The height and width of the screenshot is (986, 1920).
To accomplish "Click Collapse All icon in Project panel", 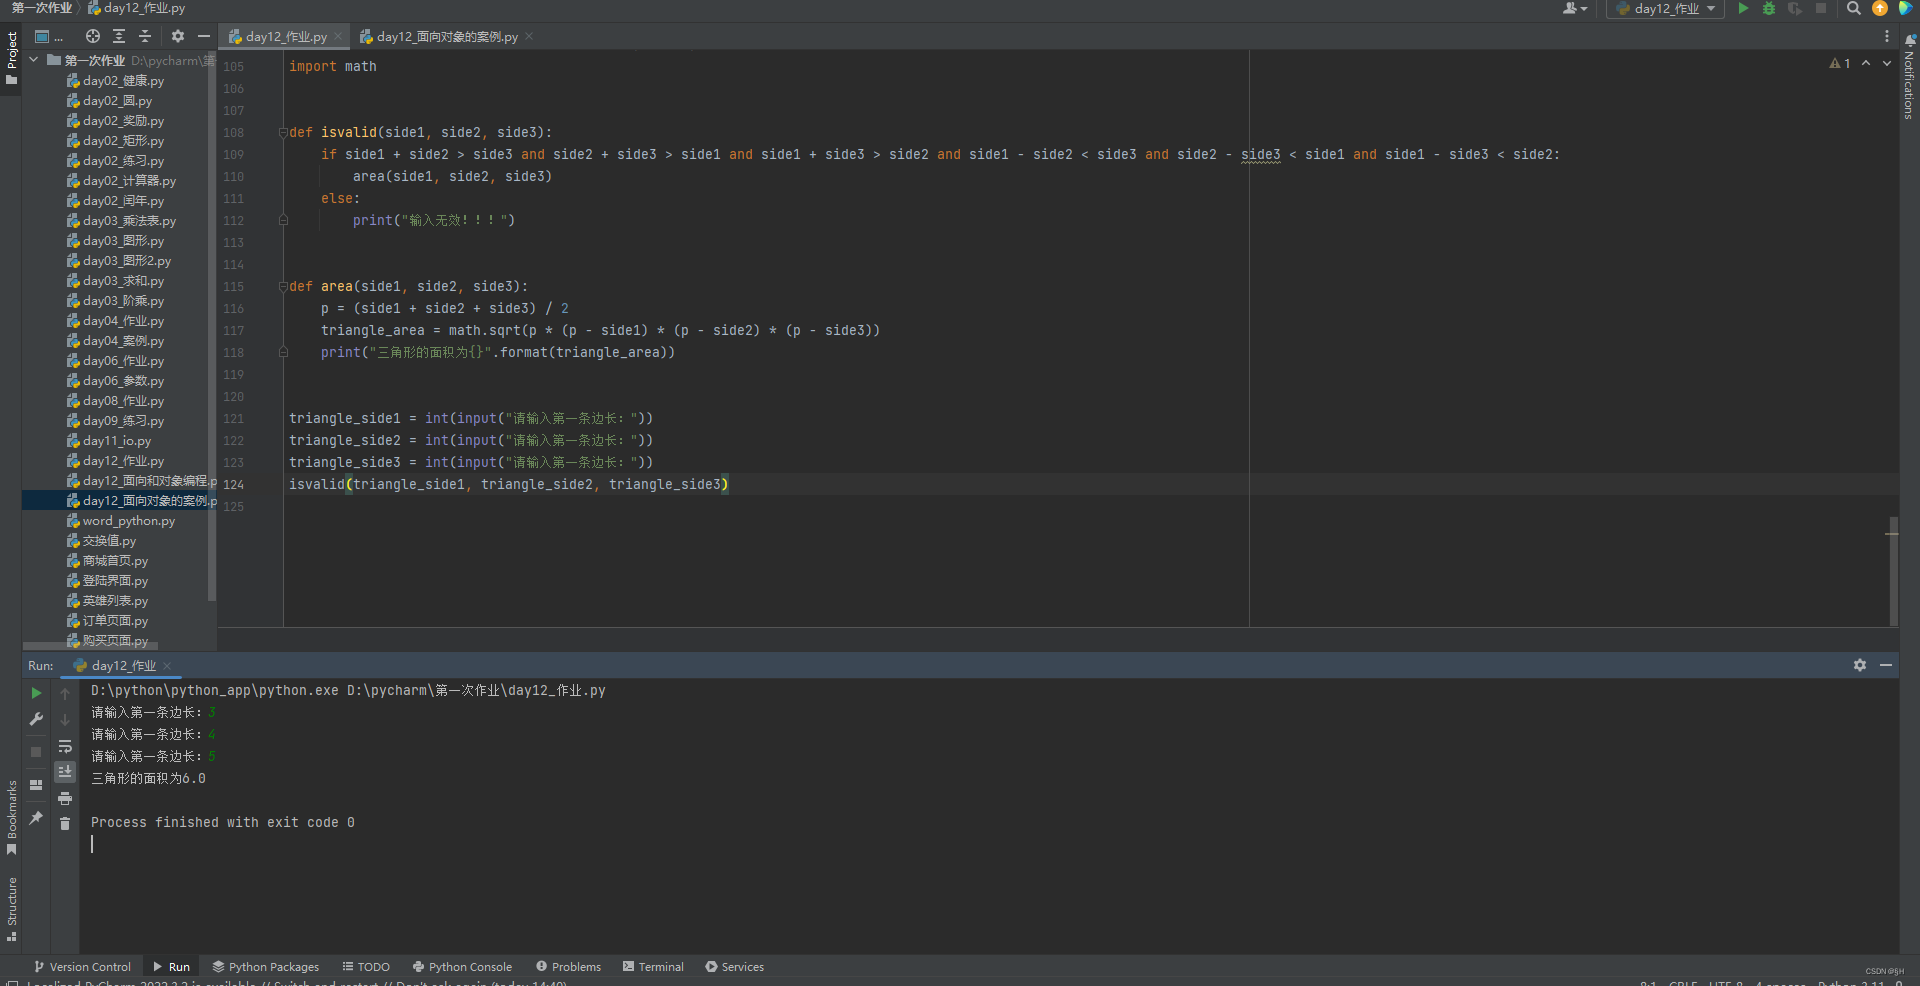I will coord(145,36).
